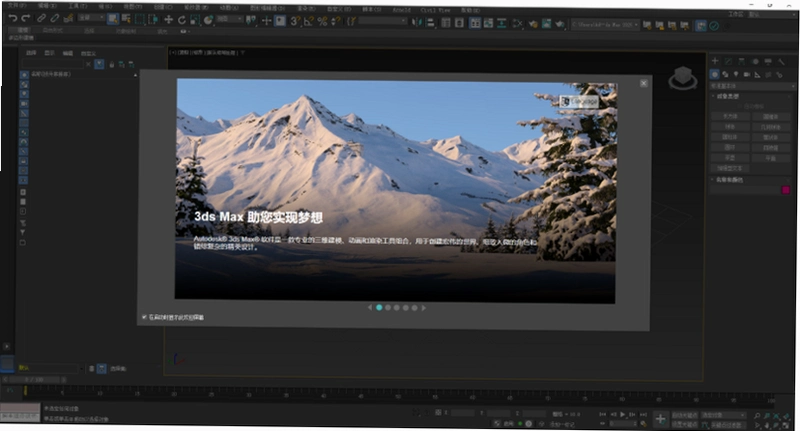Open the key filter selection dropdown
The height and width of the screenshot is (431, 800).
pos(723,415)
